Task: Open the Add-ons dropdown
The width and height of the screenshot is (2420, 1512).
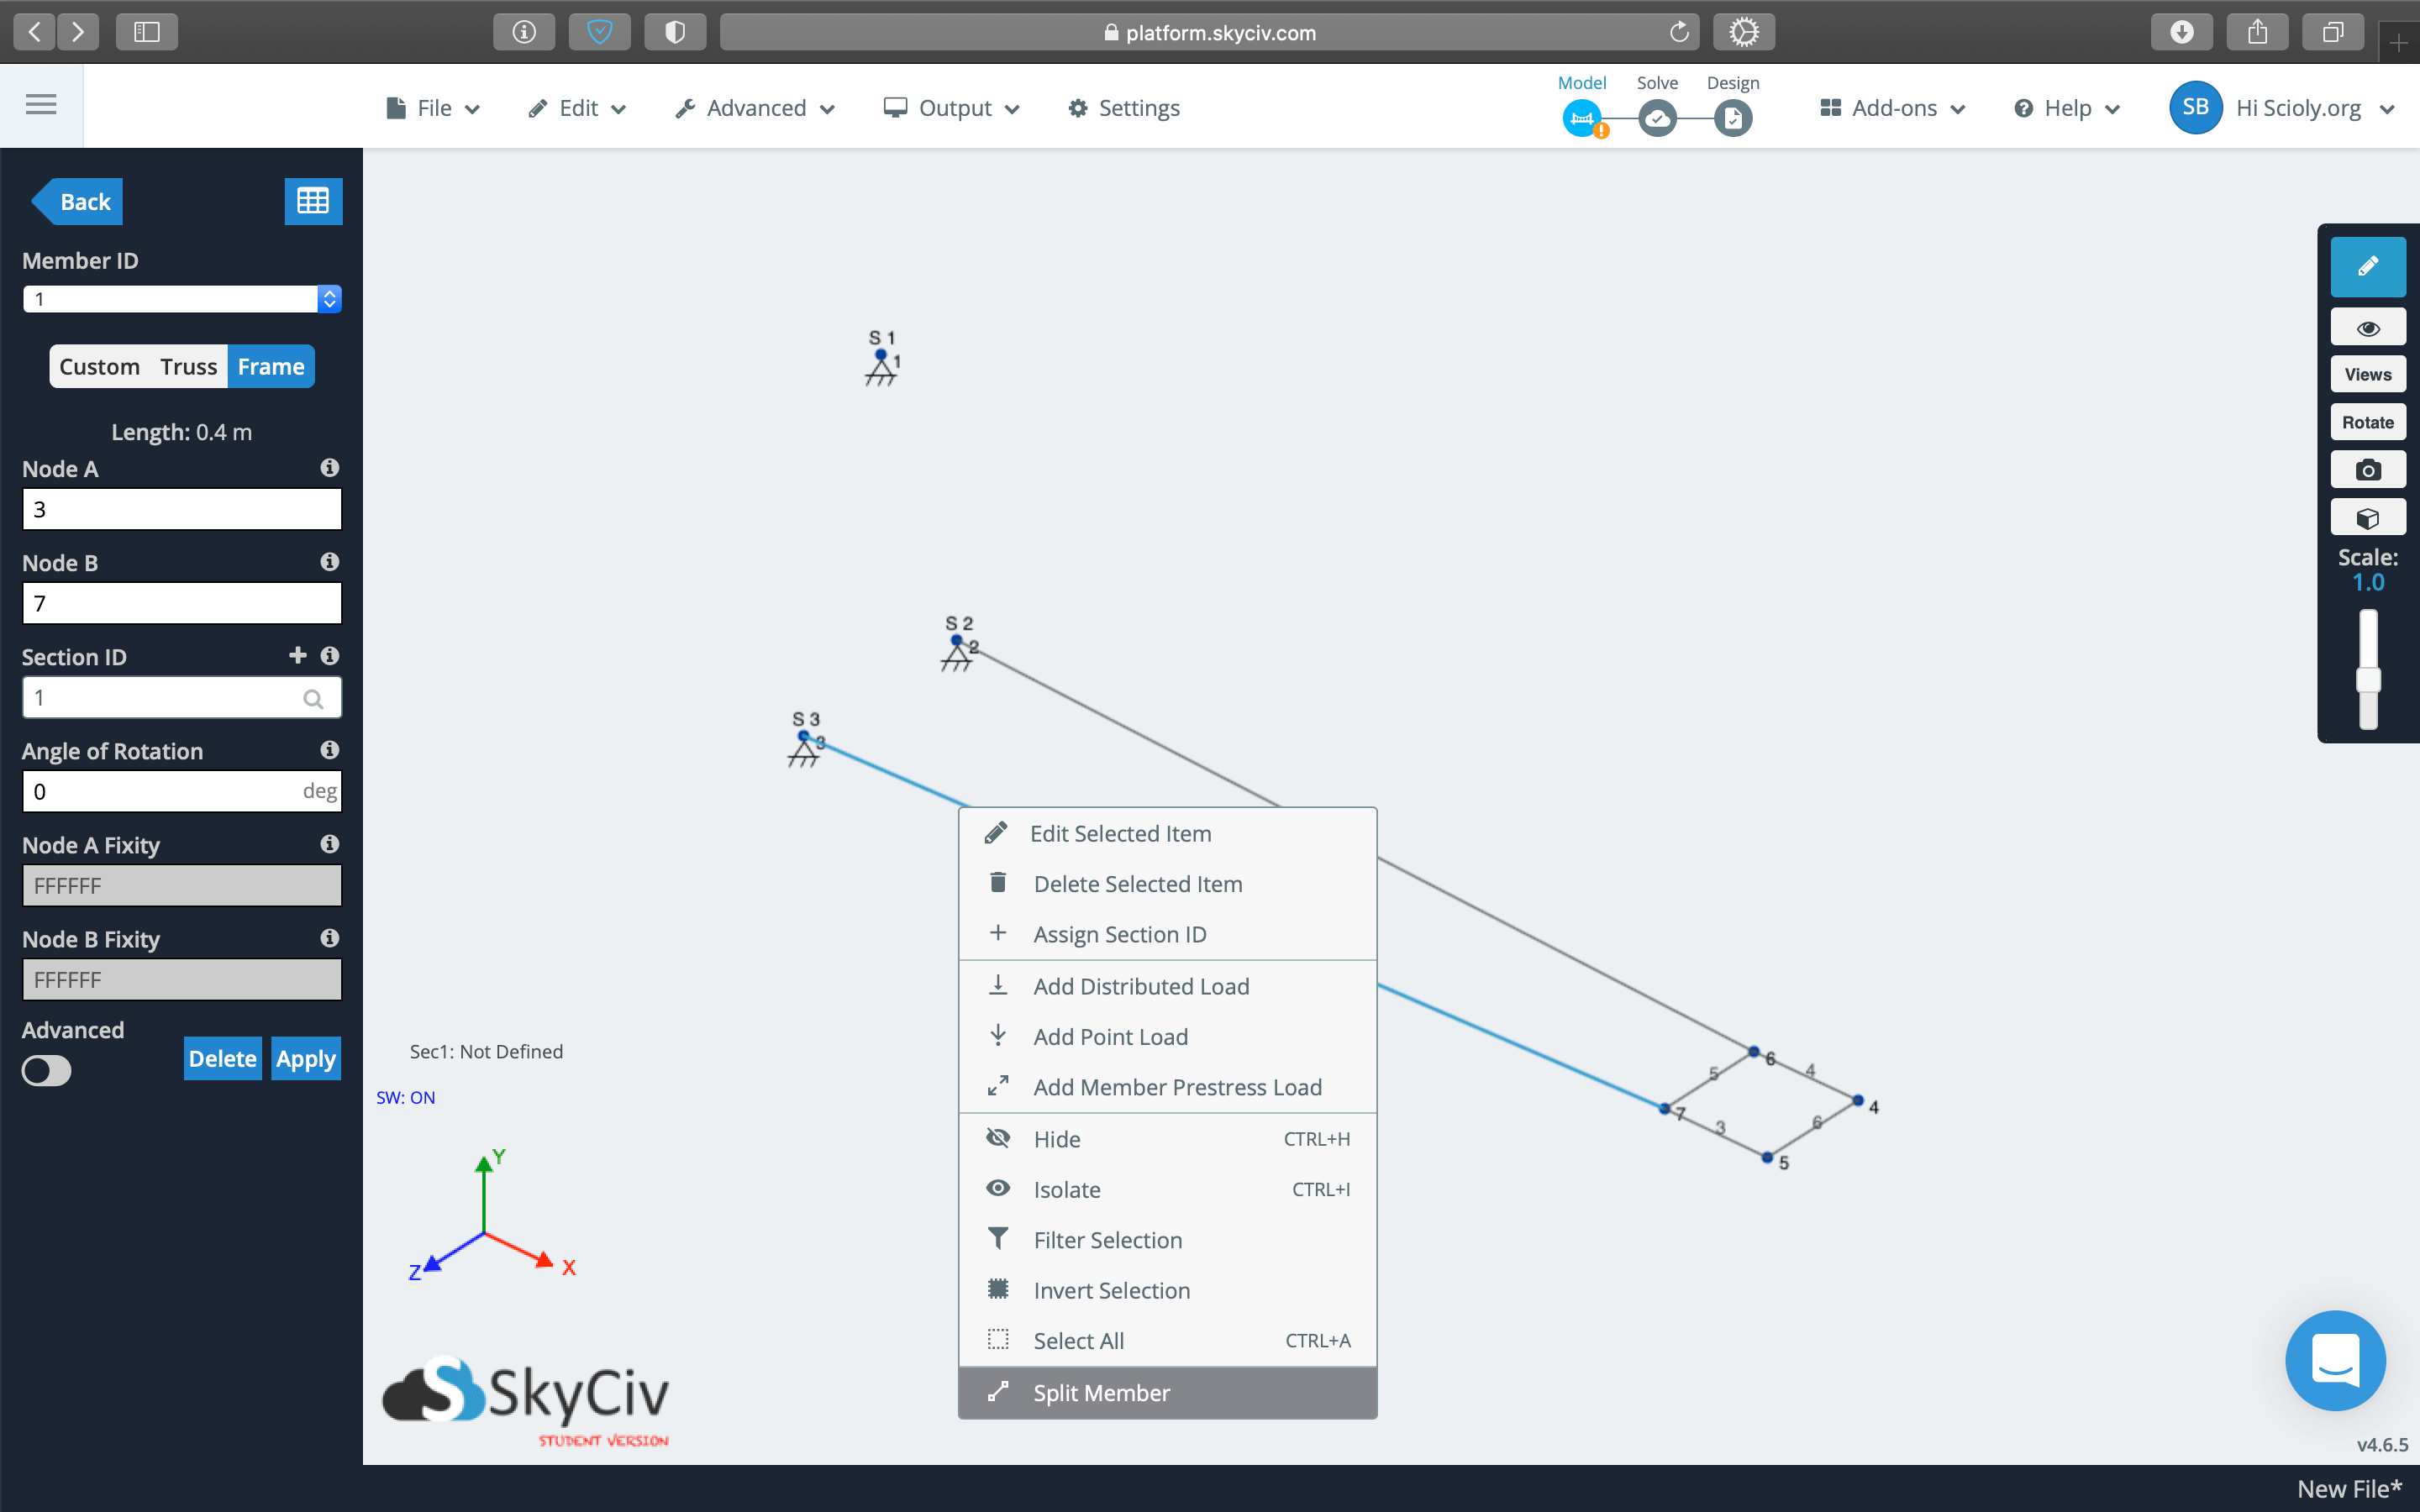Action: point(1892,108)
